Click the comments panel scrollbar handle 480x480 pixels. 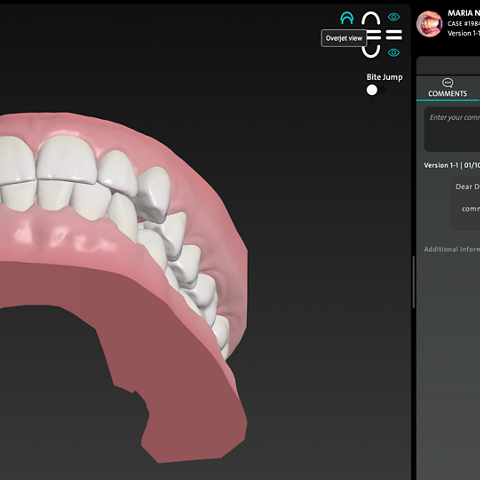tap(414, 282)
